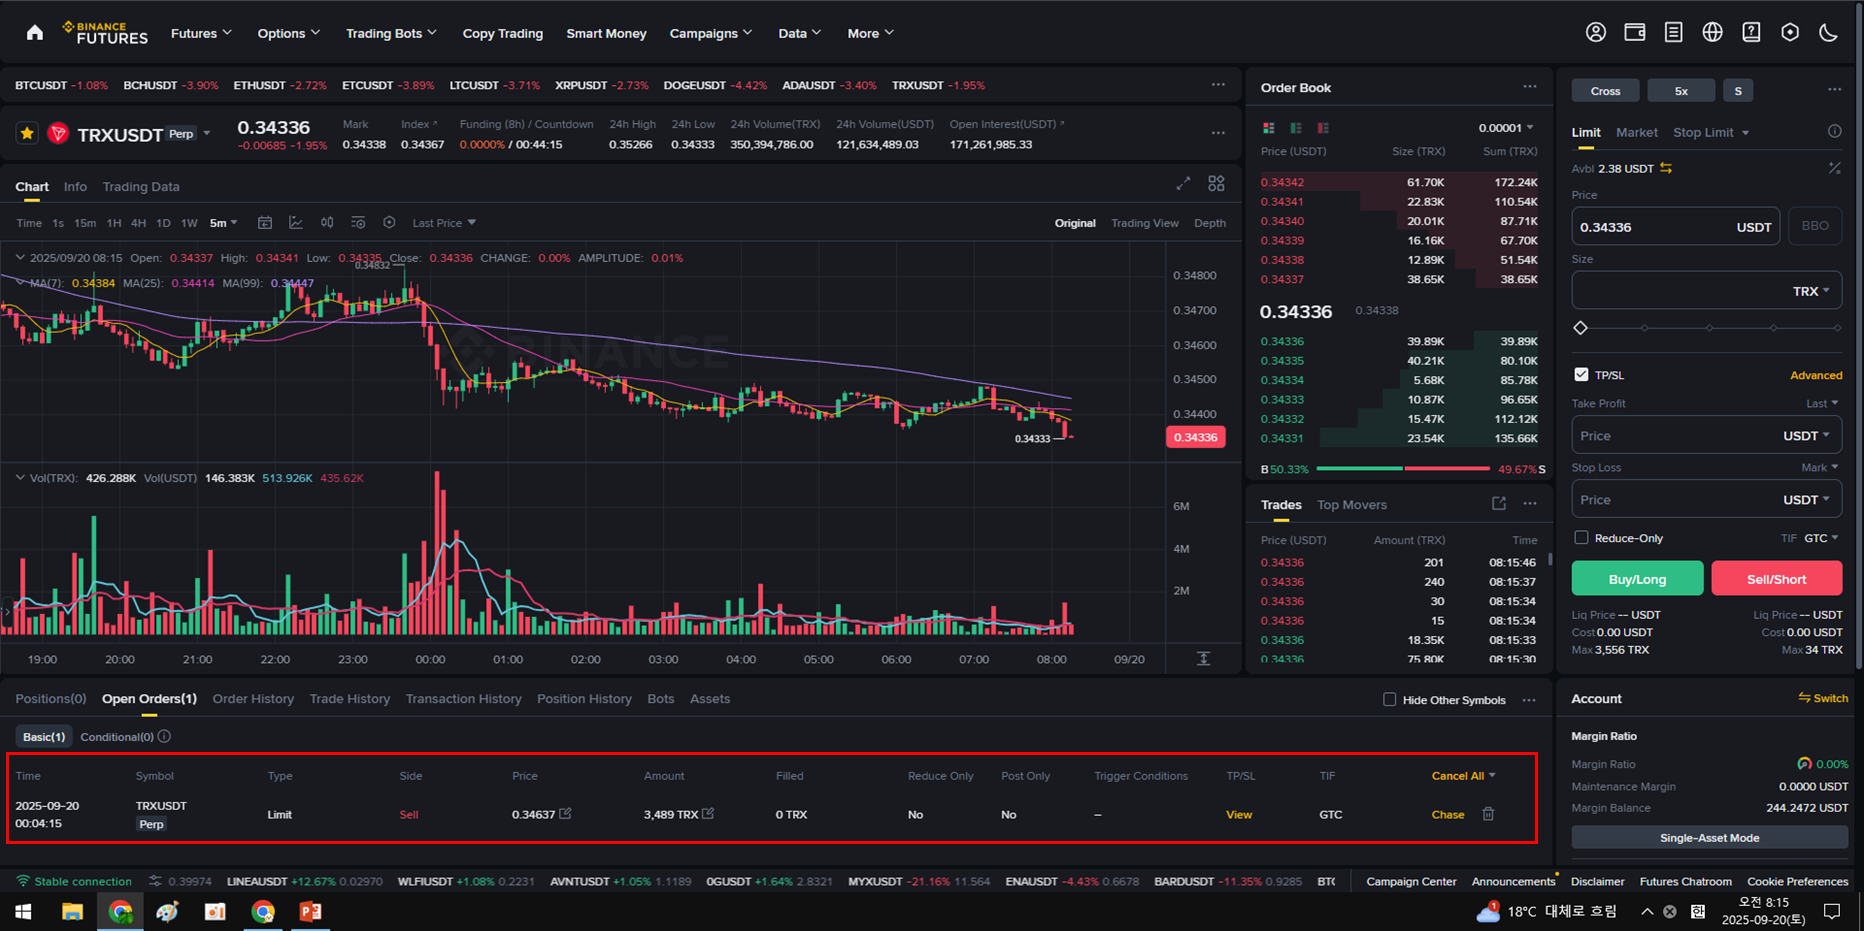Image resolution: width=1864 pixels, height=931 pixels.
Task: Edit the order price 0.34637 pencil icon
Action: pyautogui.click(x=566, y=813)
